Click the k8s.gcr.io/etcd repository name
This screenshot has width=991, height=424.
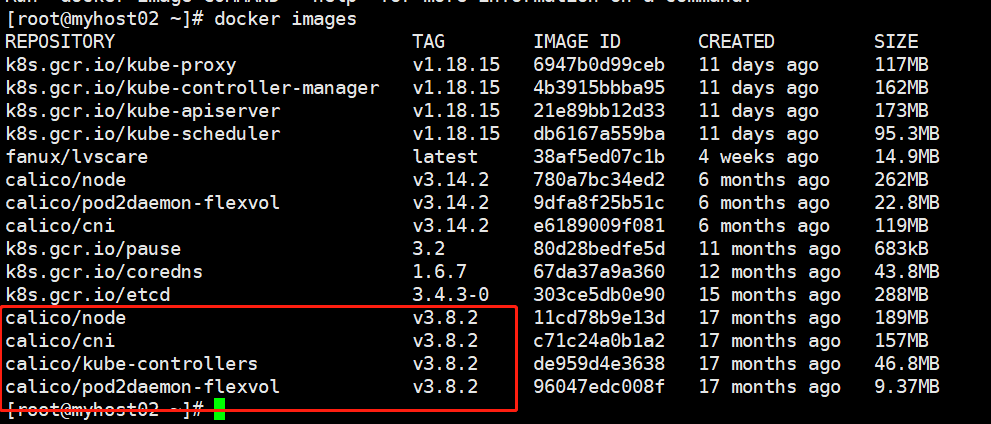click(x=88, y=294)
